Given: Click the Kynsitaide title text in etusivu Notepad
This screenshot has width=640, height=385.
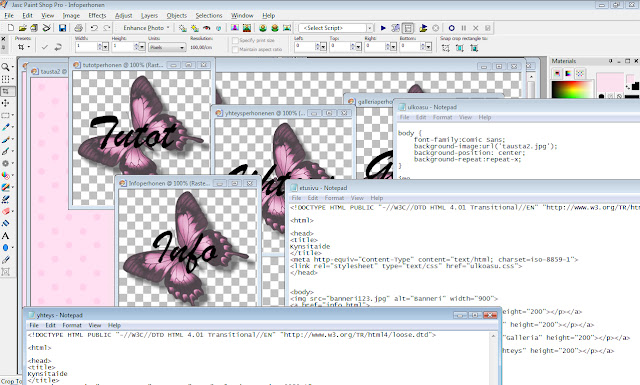Looking at the screenshot, I should click(x=310, y=247).
